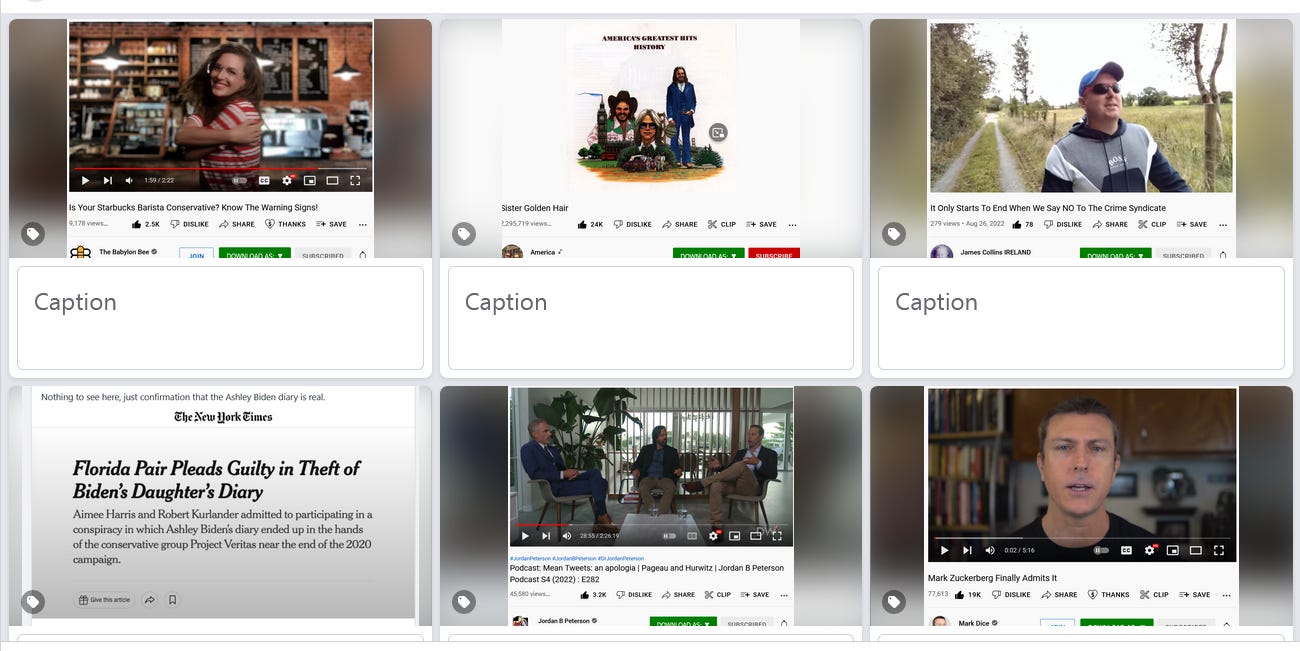Click the next-video button in the Starbucks Barista video
This screenshot has height=651, width=1300.
click(108, 181)
